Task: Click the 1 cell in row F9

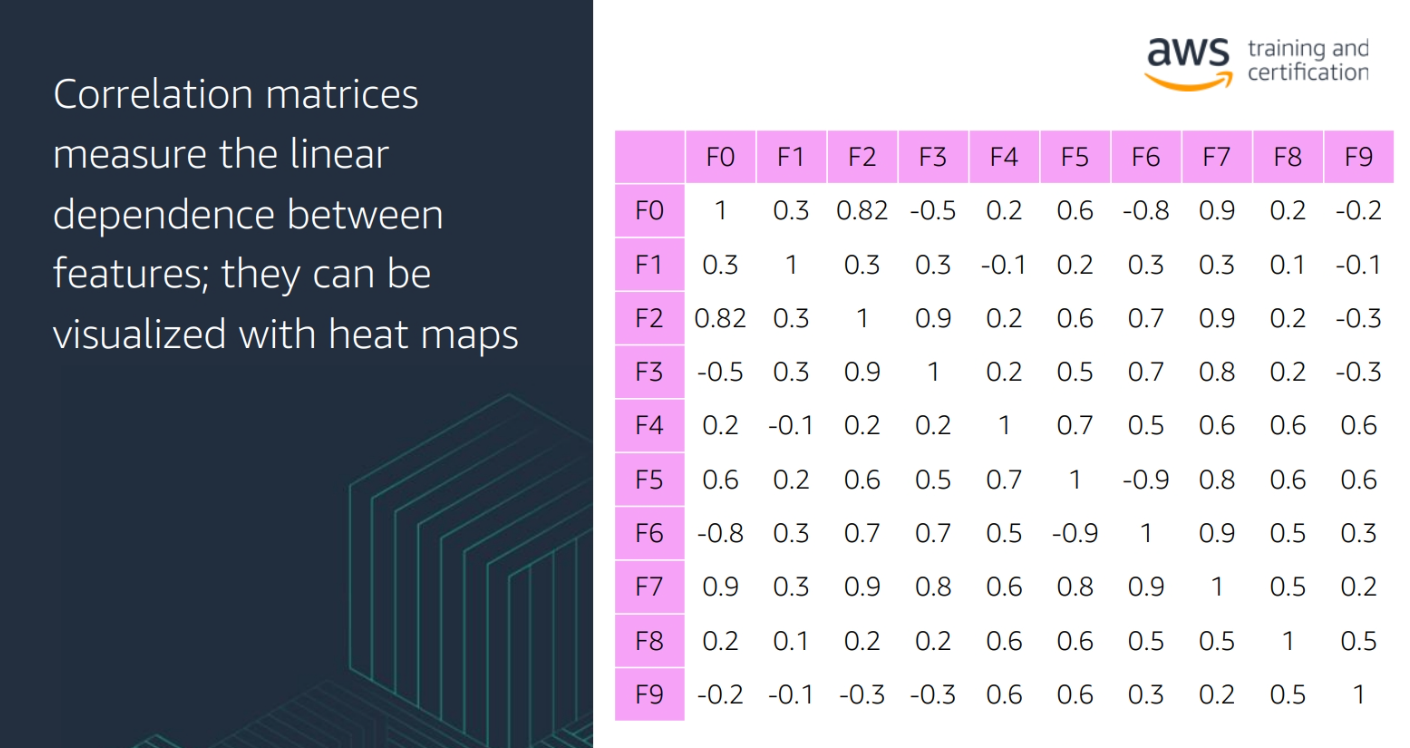Action: point(1359,694)
